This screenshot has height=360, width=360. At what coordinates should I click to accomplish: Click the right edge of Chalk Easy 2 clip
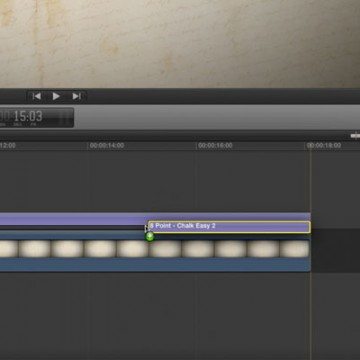(x=310, y=227)
